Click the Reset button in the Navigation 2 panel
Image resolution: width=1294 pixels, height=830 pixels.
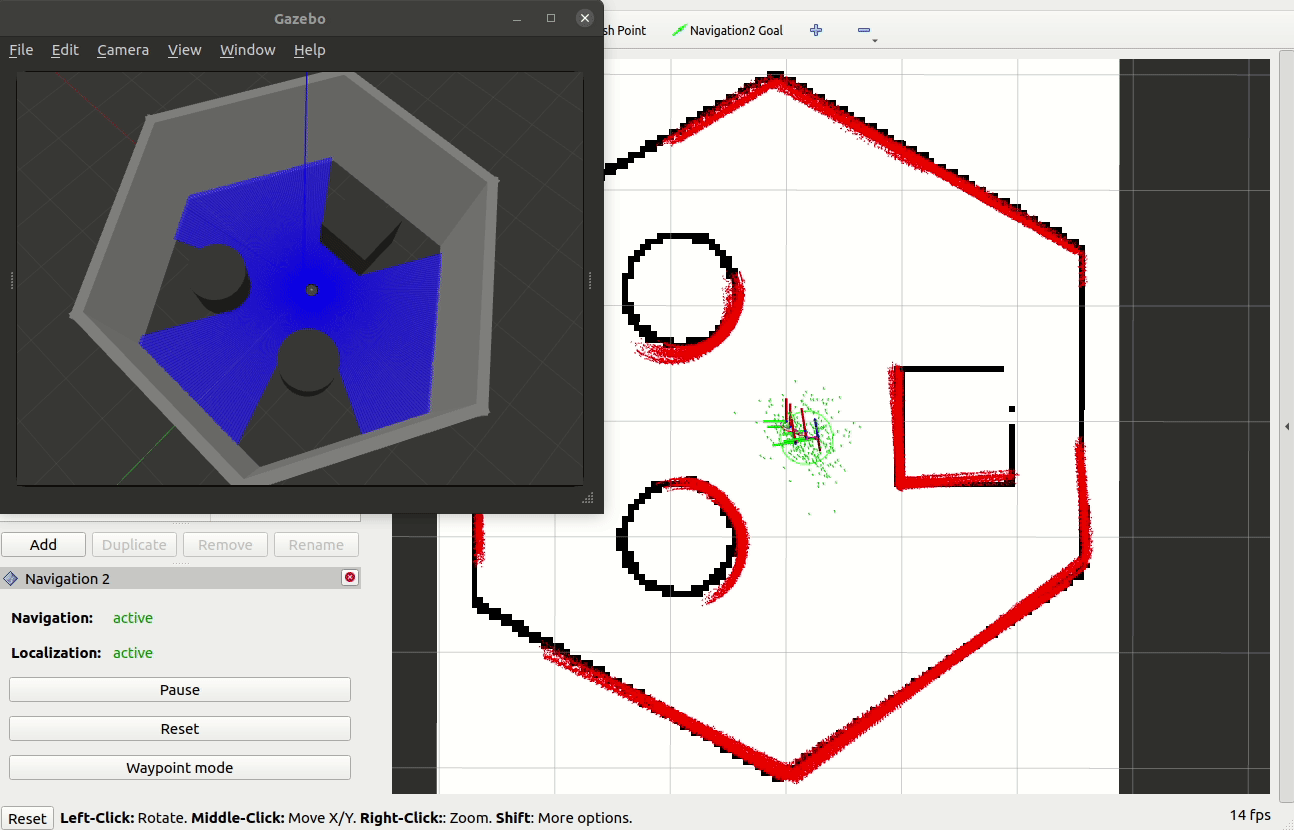[179, 728]
